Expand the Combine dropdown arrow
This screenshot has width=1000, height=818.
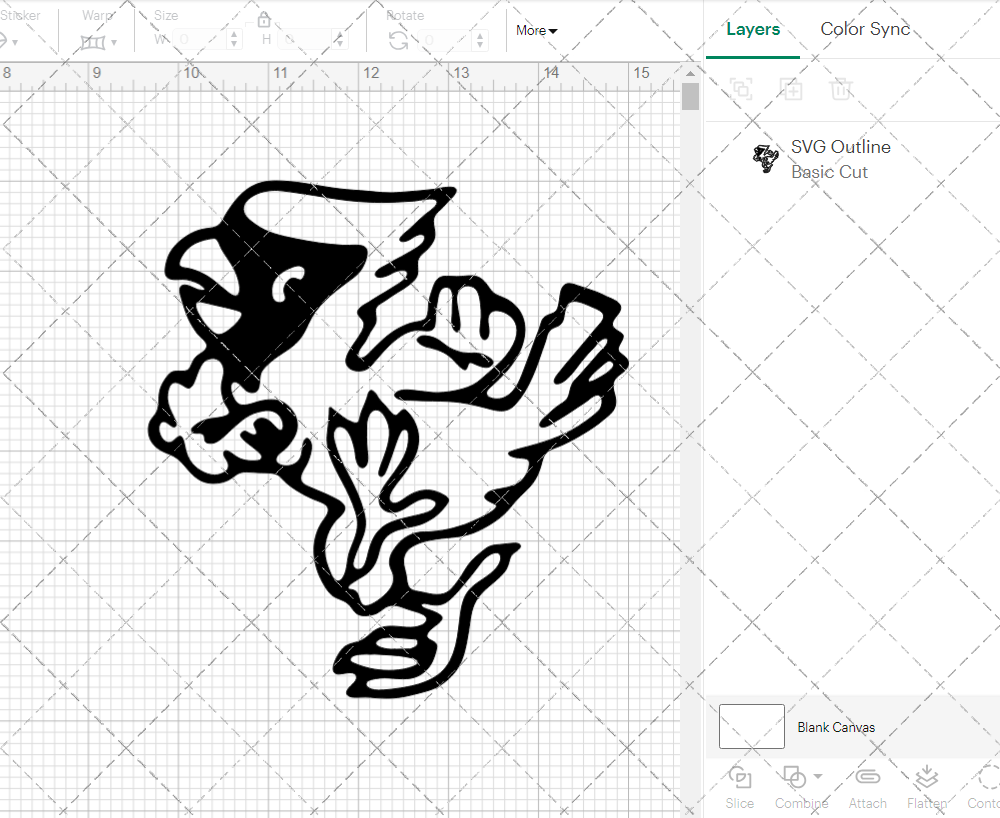click(x=818, y=776)
